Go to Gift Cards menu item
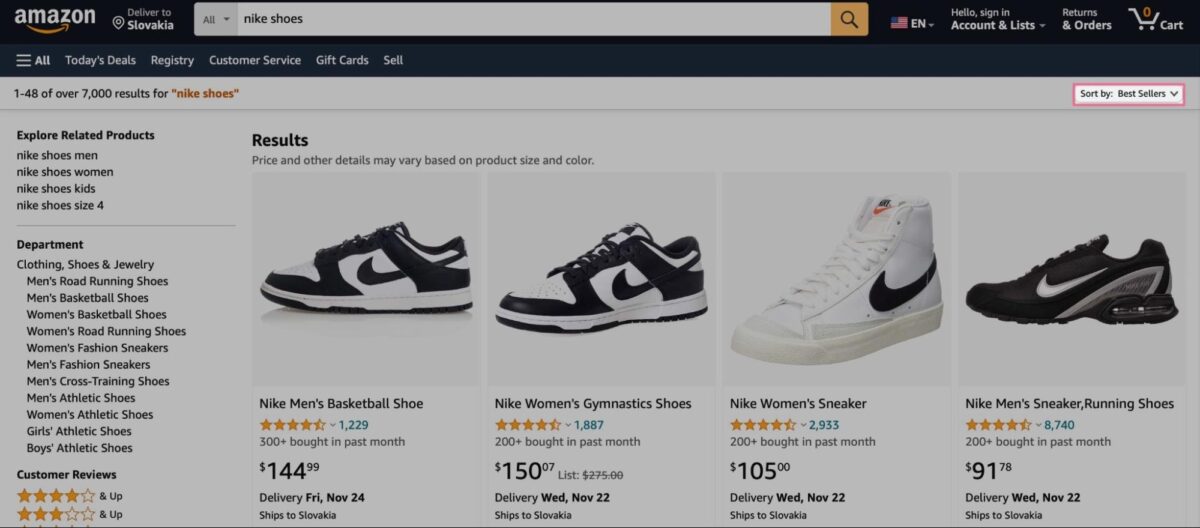This screenshot has width=1200, height=528. coord(342,60)
